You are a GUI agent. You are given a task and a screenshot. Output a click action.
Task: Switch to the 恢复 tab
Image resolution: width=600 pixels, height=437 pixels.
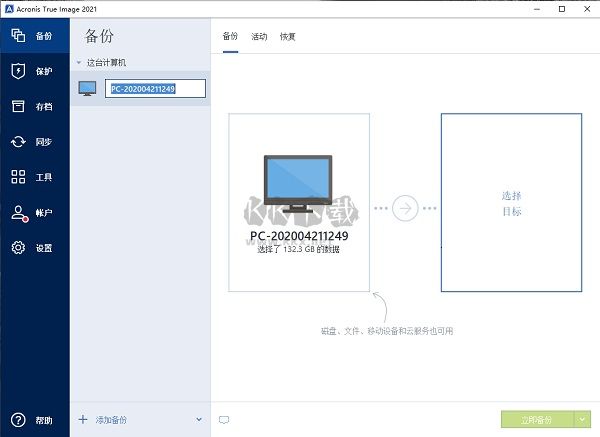click(287, 37)
